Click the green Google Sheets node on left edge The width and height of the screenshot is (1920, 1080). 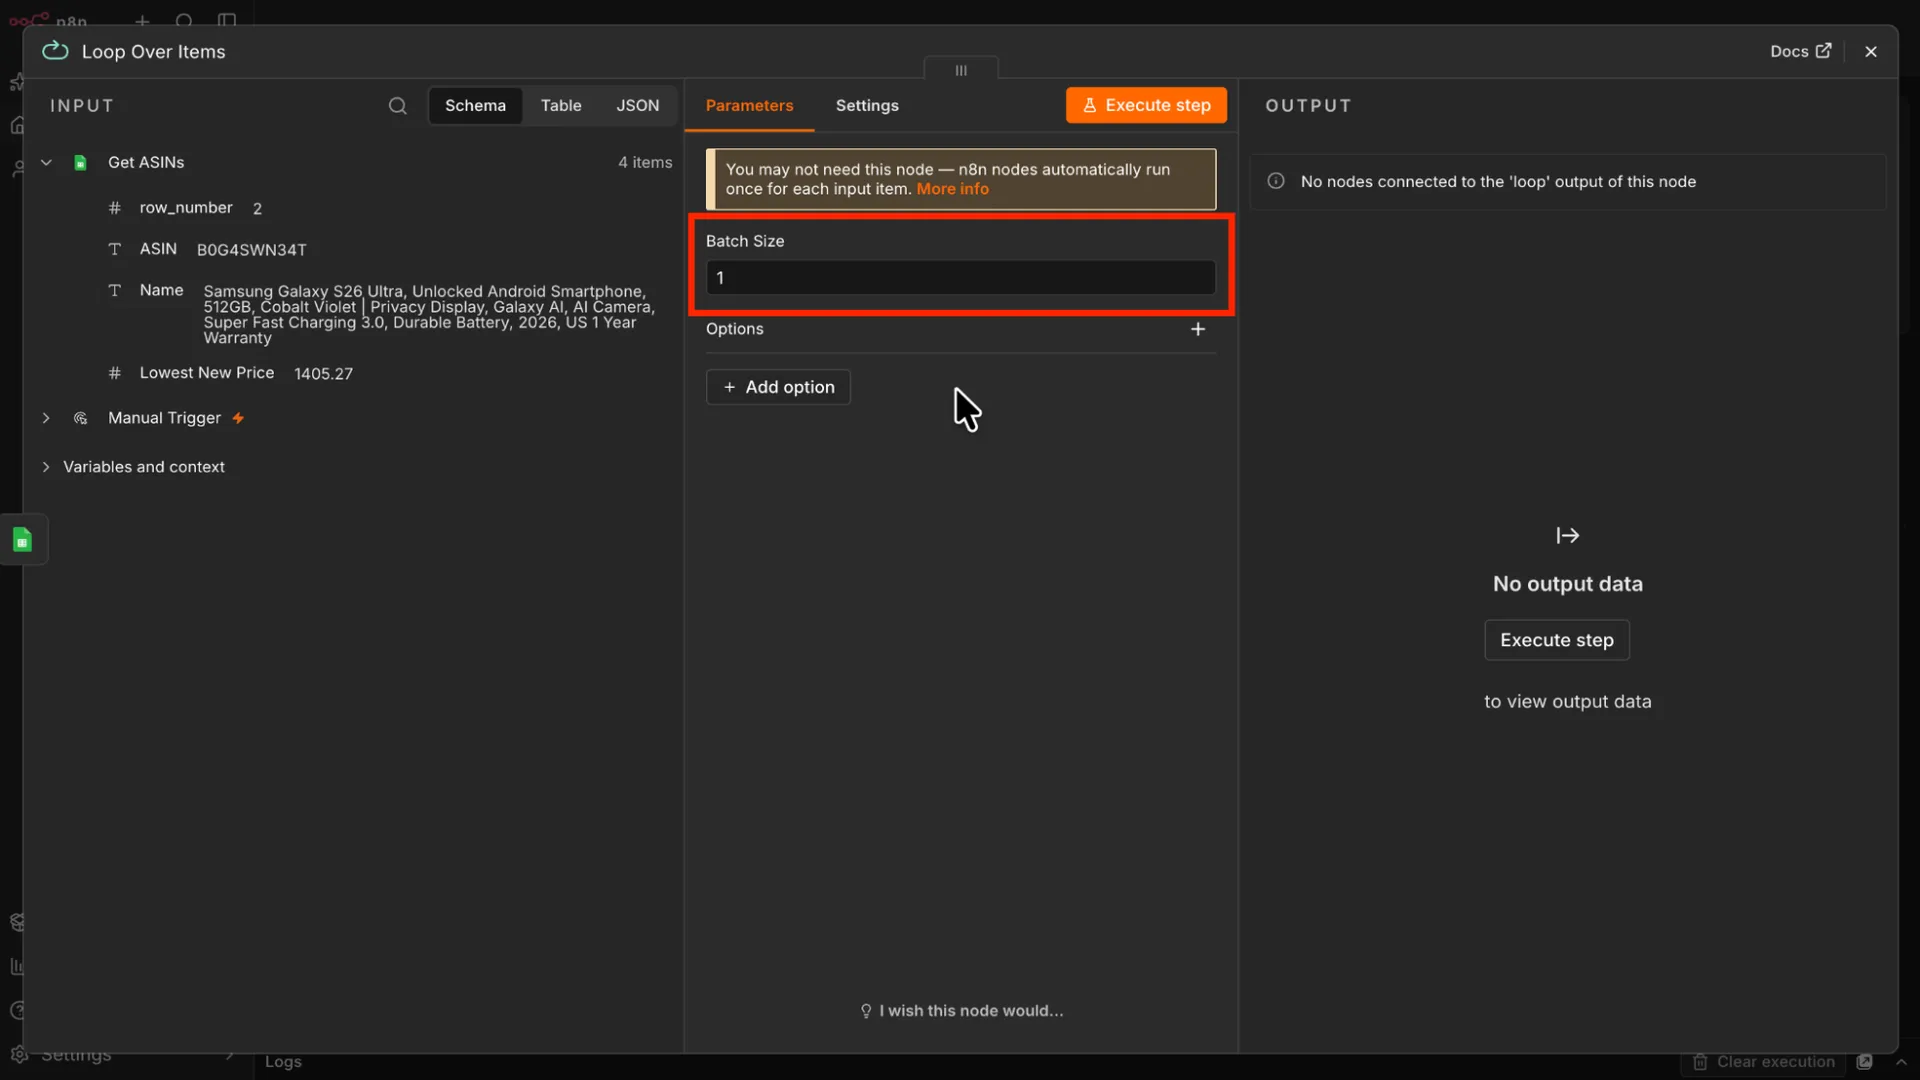pos(22,540)
